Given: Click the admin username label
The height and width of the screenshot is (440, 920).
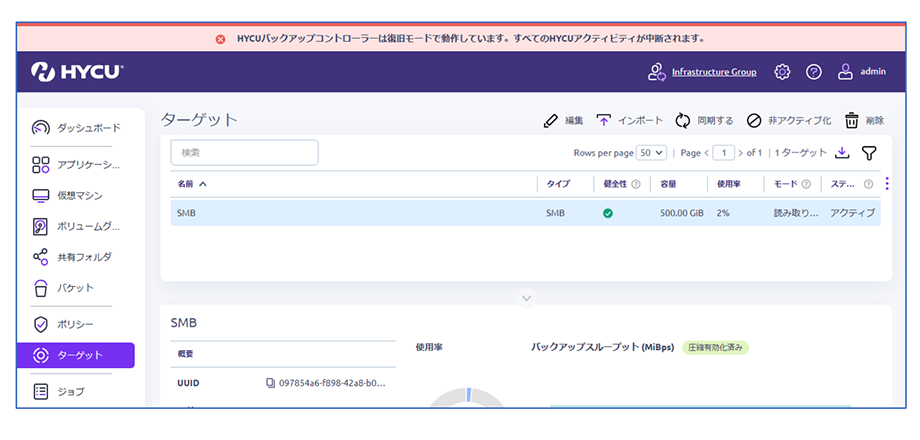Looking at the screenshot, I should (873, 72).
